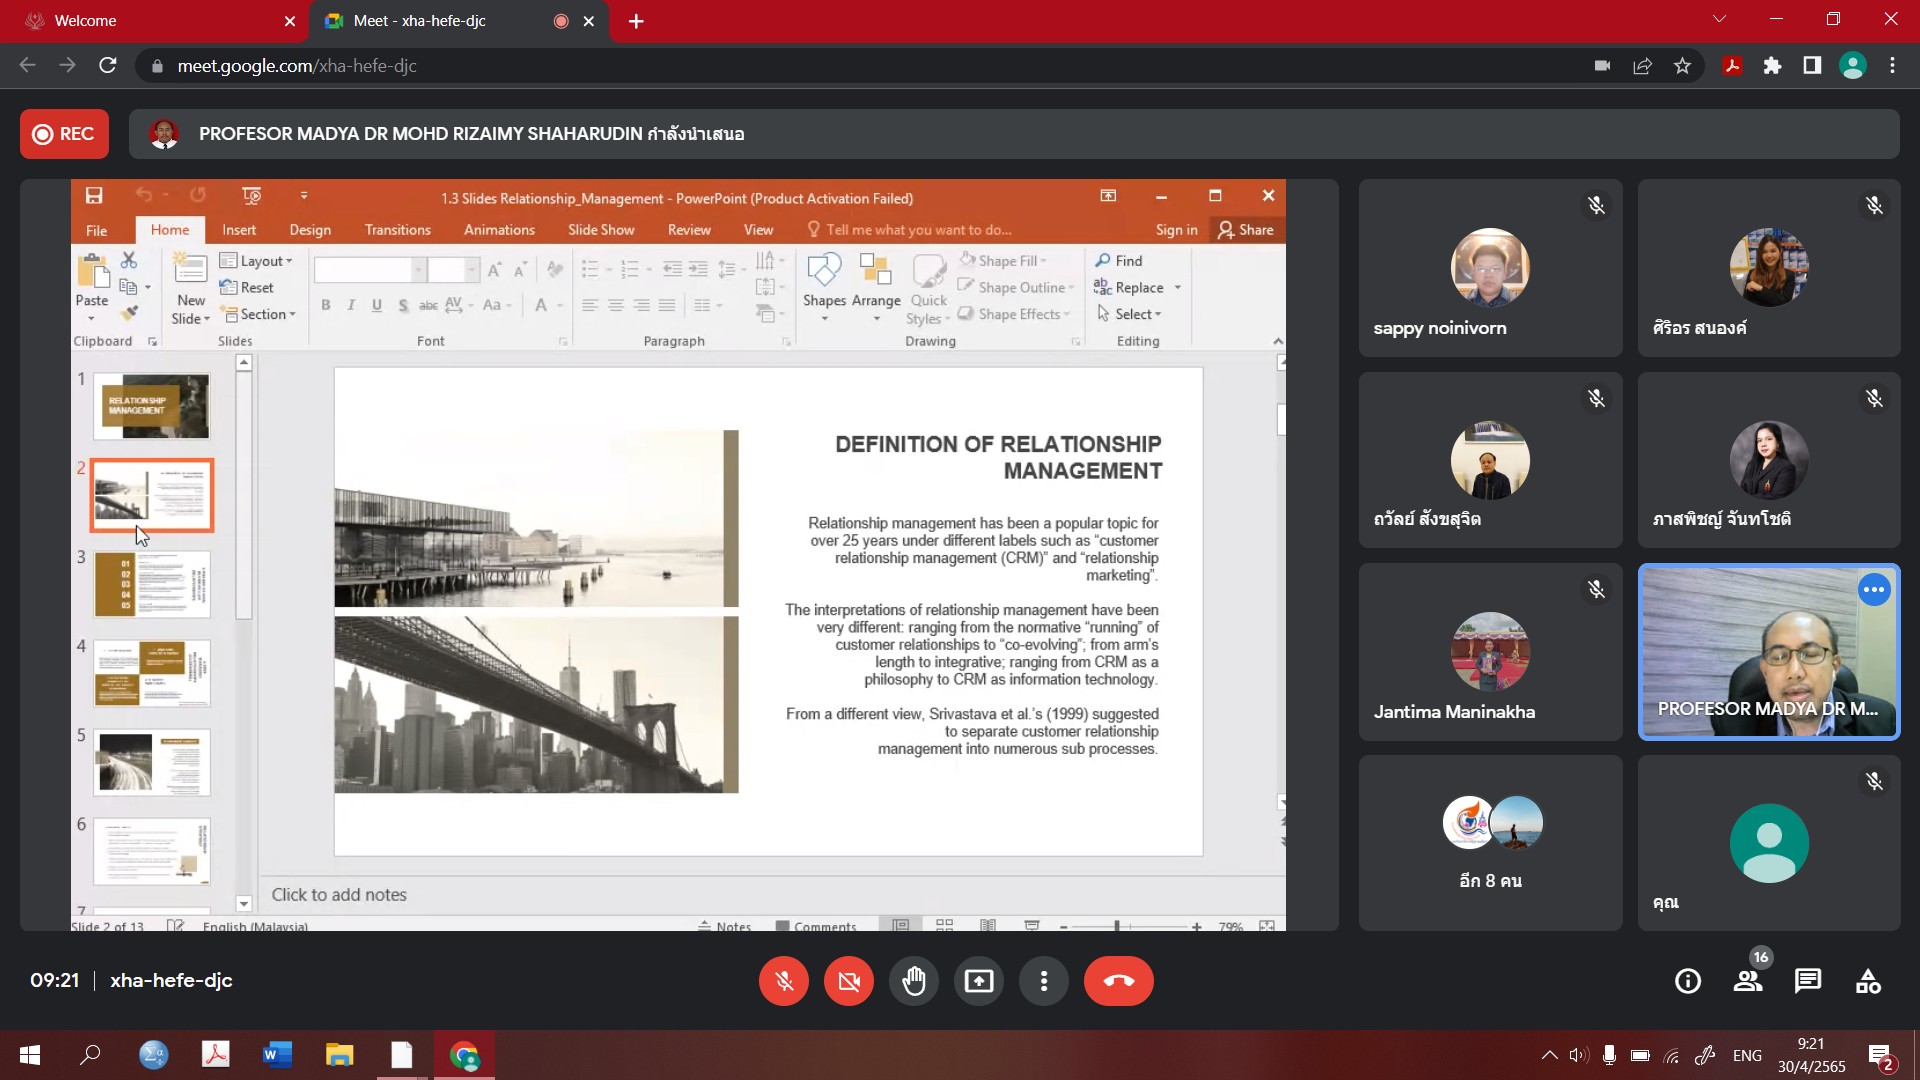1920x1080 pixels.
Task: Open options on the presenter's video tile
Action: click(x=1873, y=590)
